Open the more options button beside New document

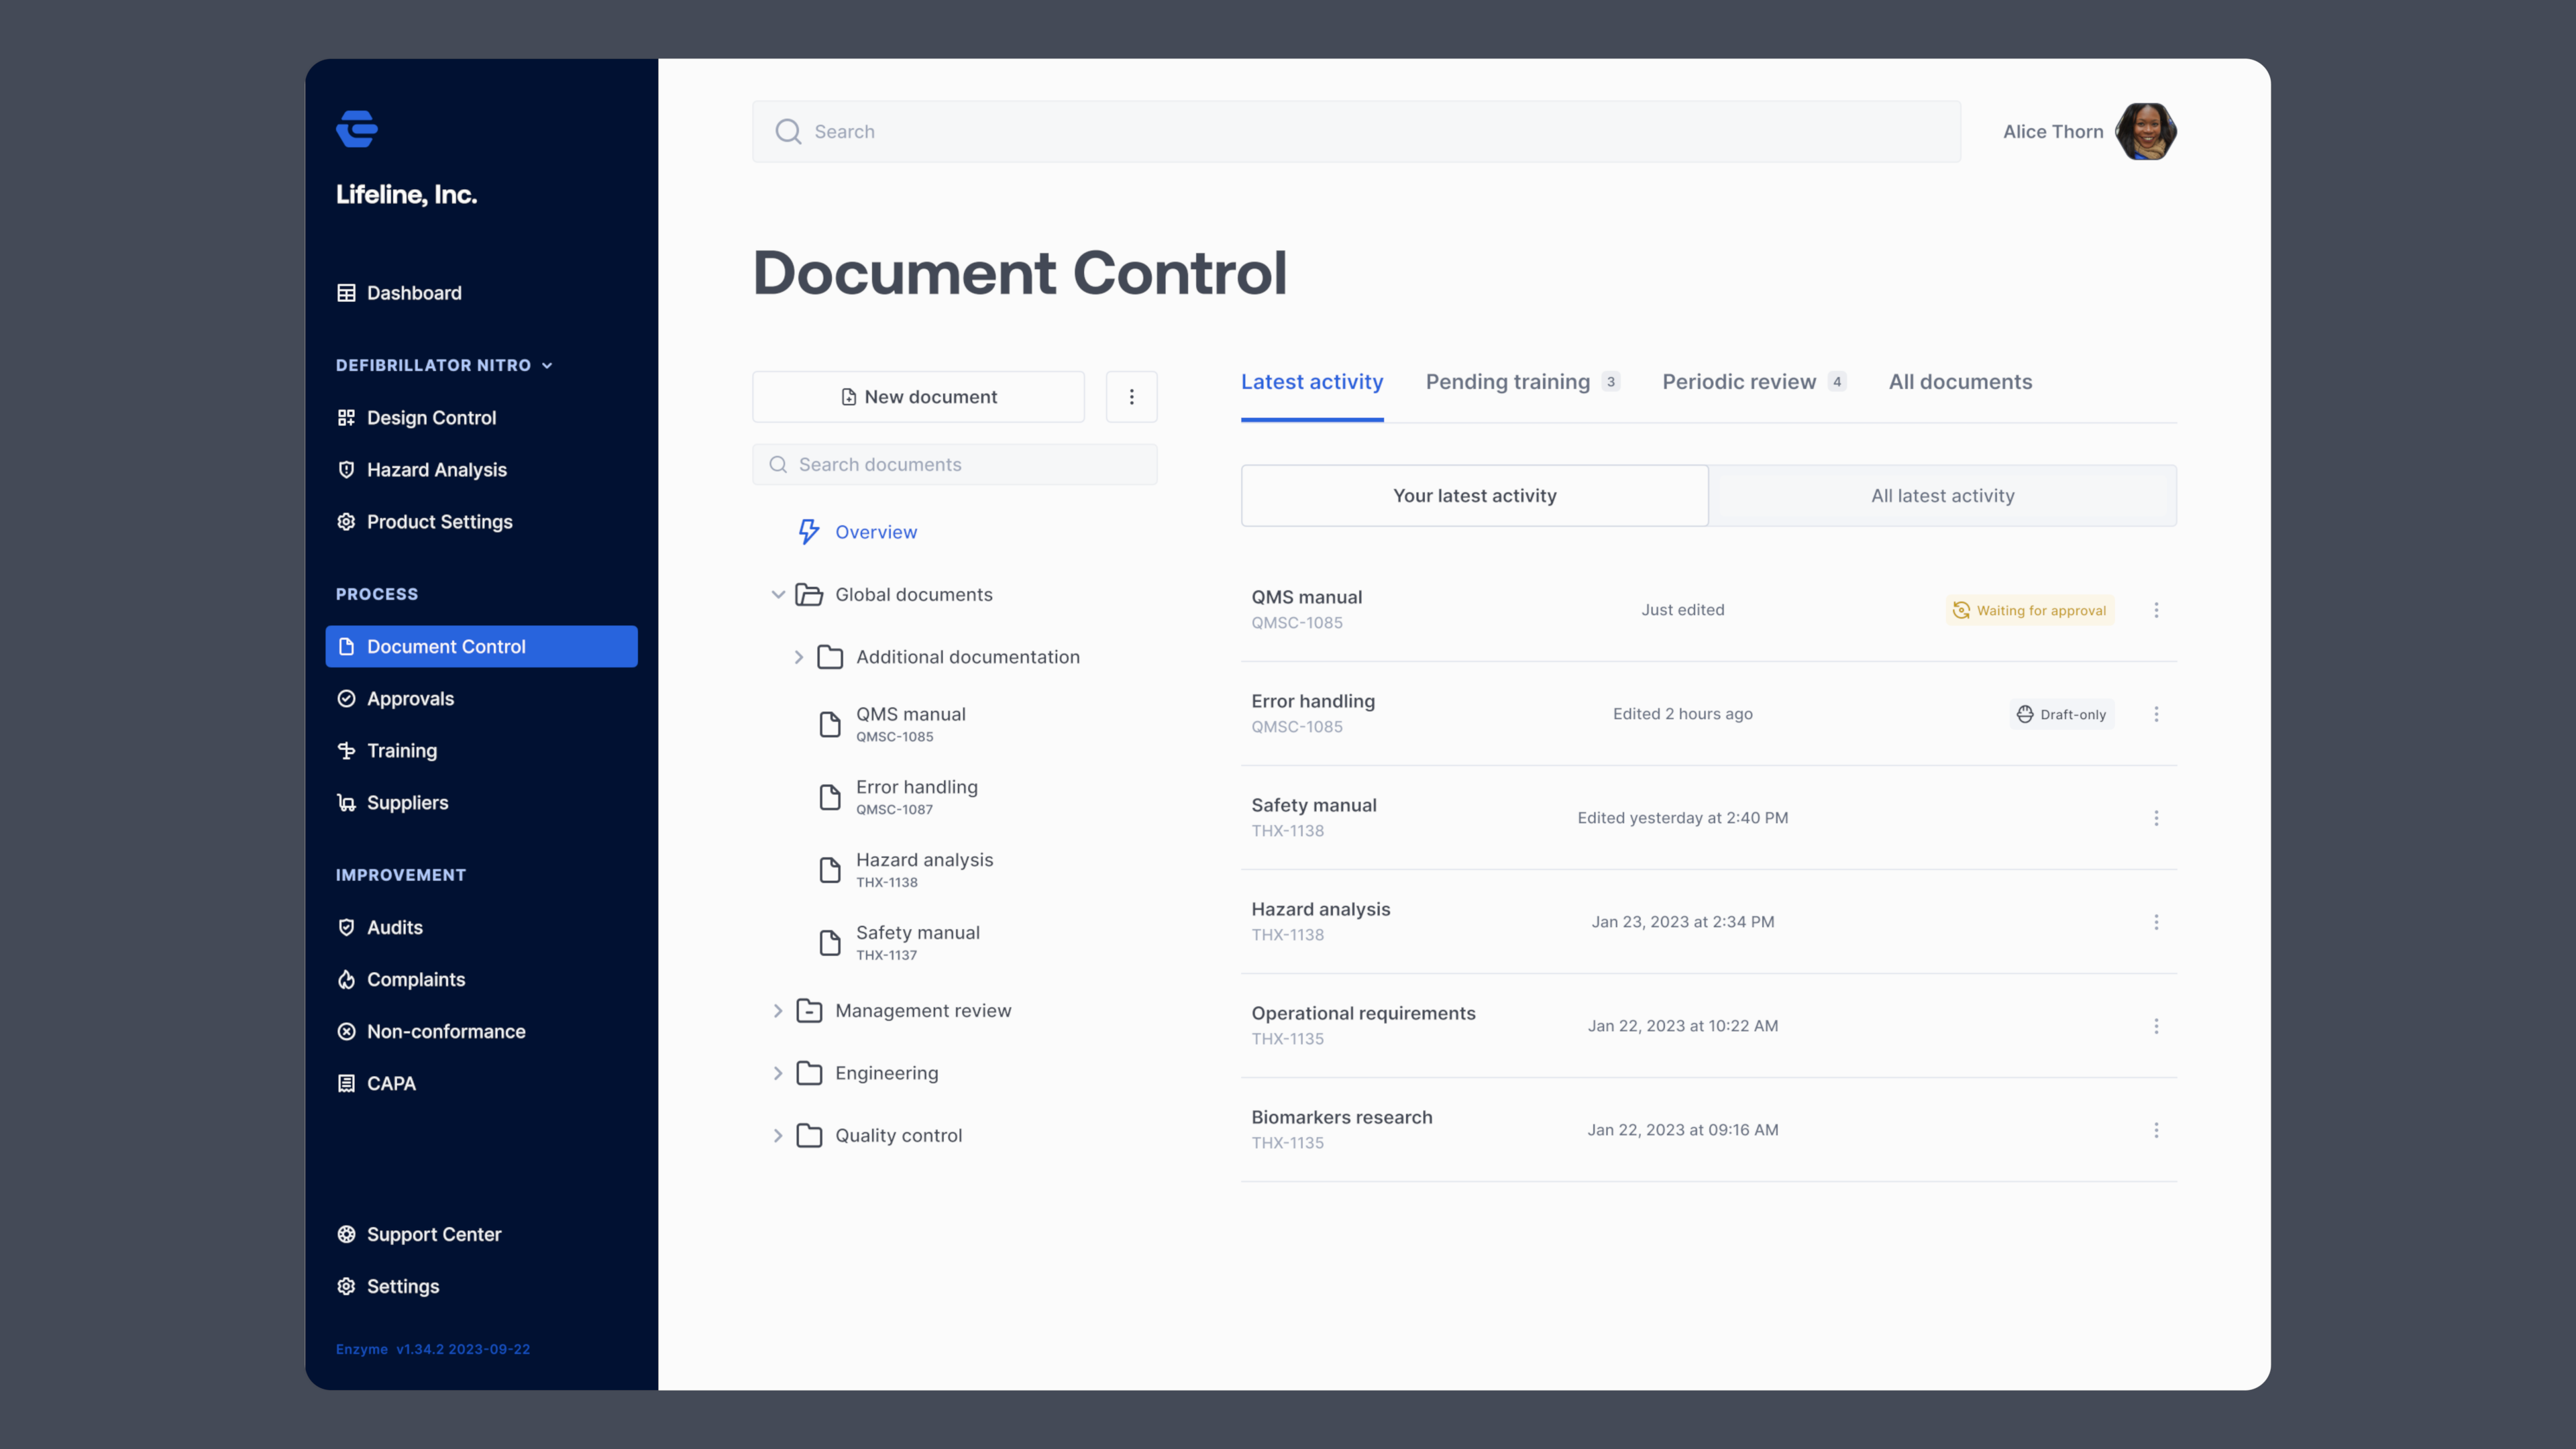point(1131,397)
